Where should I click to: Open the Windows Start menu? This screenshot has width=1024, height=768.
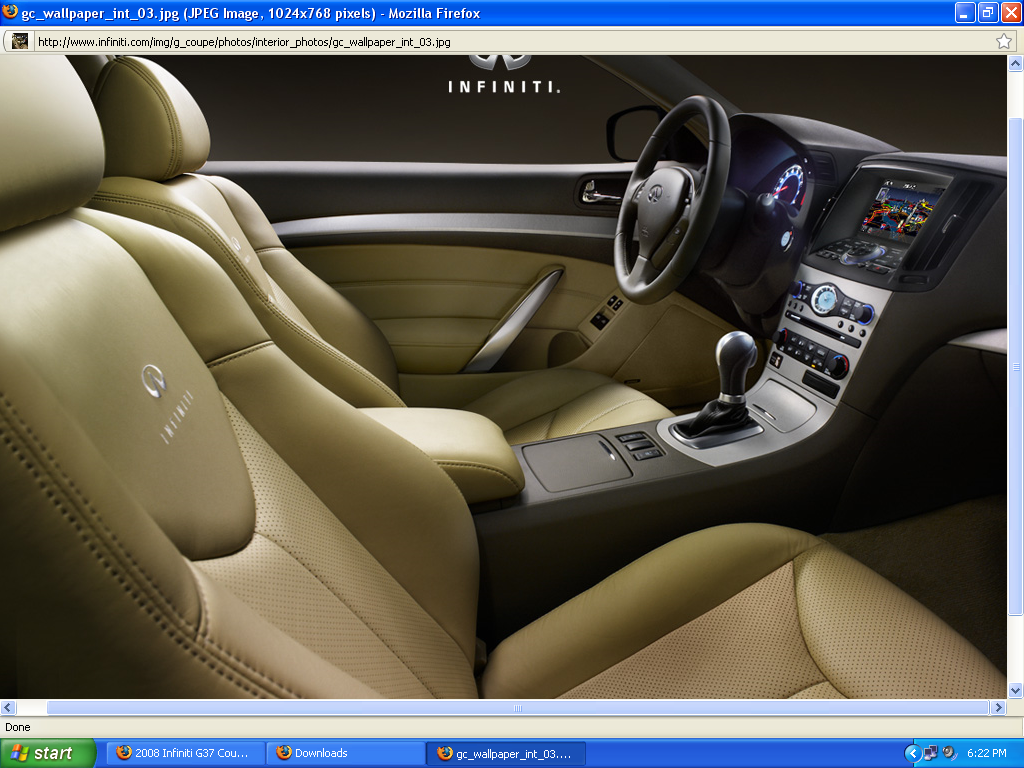coord(48,753)
